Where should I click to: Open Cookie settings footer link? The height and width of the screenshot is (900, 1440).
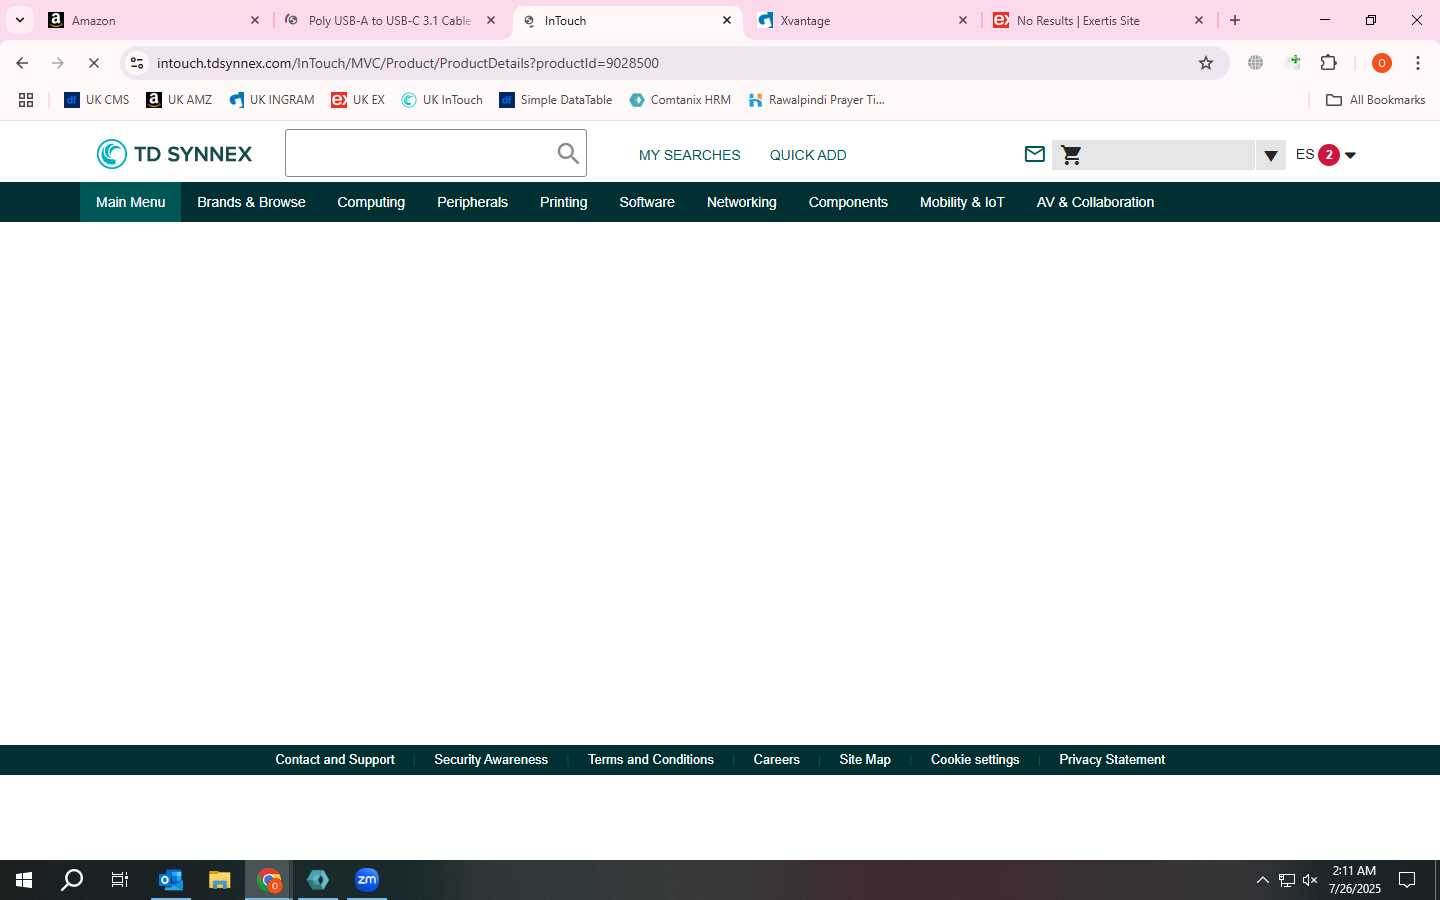[x=975, y=760]
